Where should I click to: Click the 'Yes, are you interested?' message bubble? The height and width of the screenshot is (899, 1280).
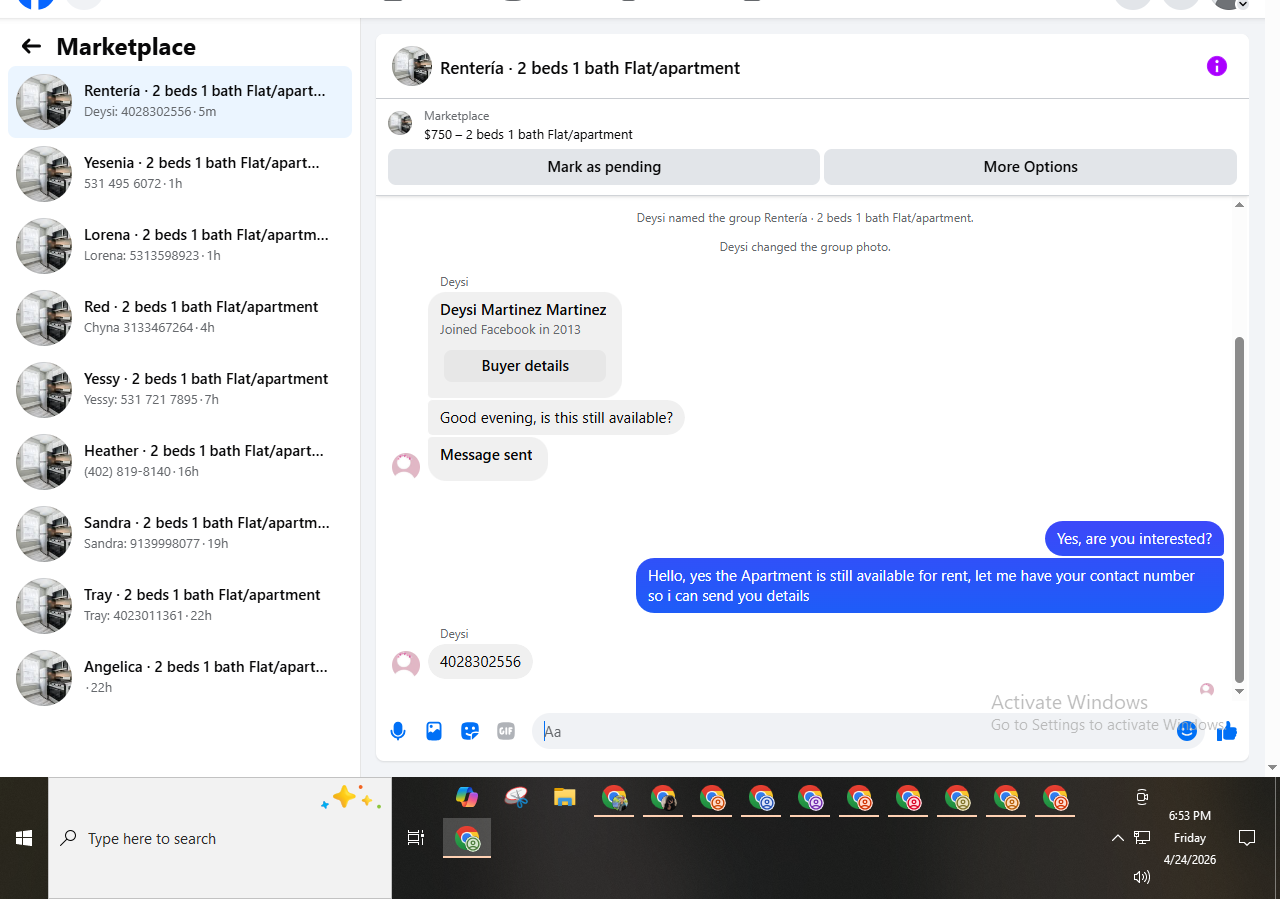click(1134, 539)
